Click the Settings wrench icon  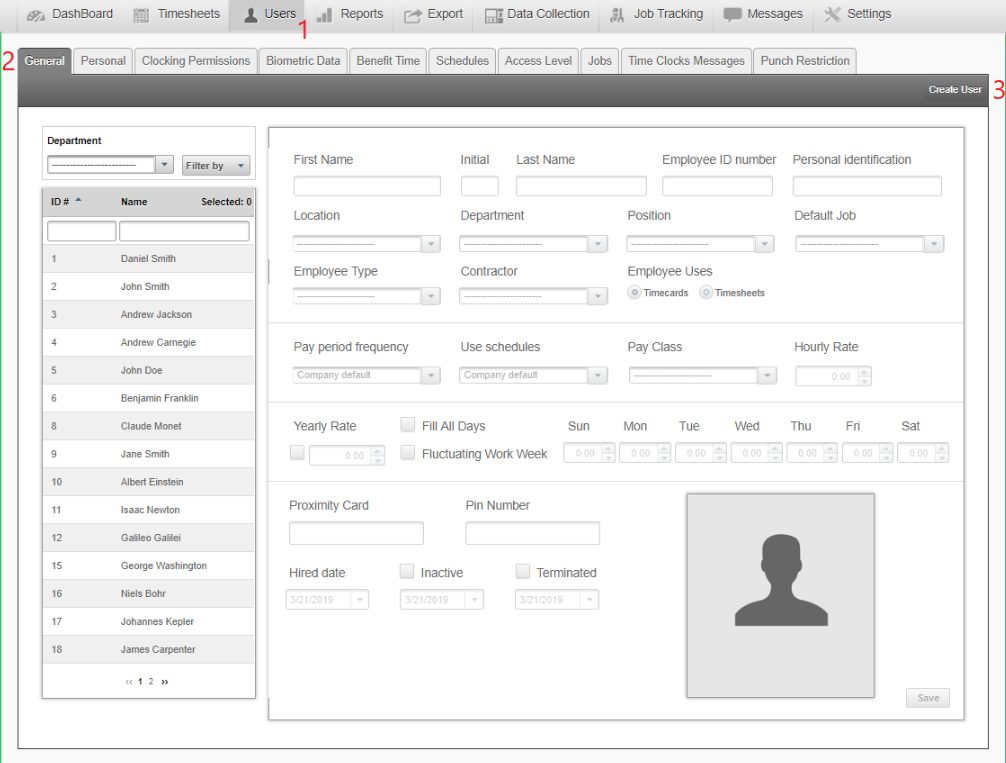tap(832, 14)
